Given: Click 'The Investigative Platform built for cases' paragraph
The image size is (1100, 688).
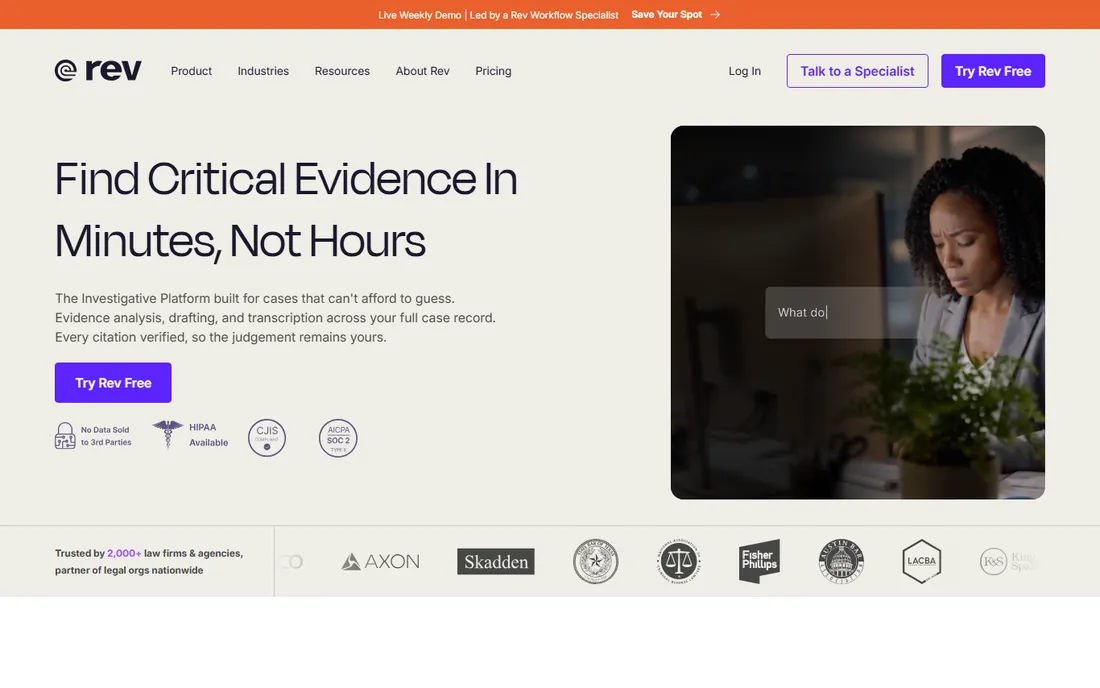Looking at the screenshot, I should (275, 318).
